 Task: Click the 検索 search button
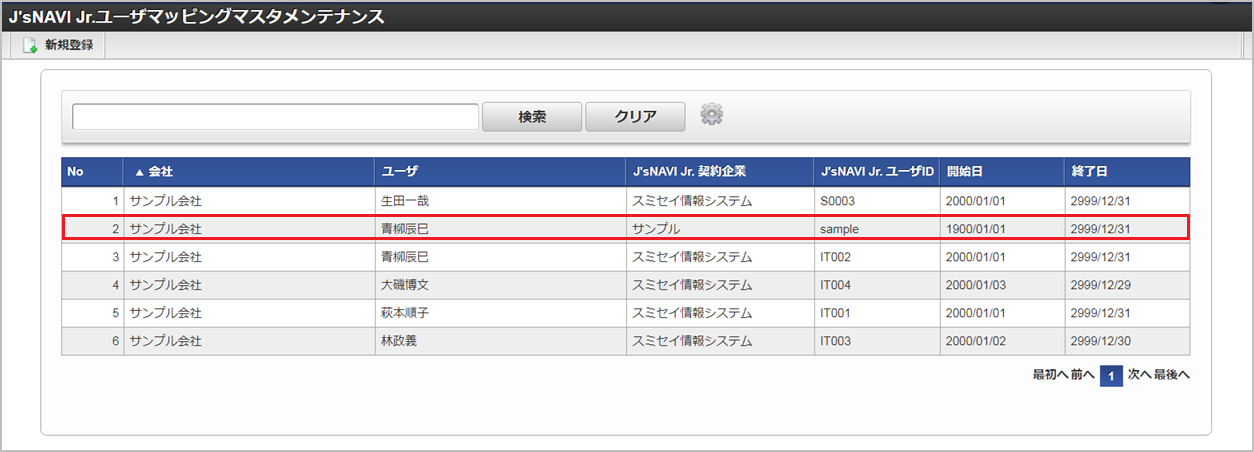pyautogui.click(x=532, y=117)
